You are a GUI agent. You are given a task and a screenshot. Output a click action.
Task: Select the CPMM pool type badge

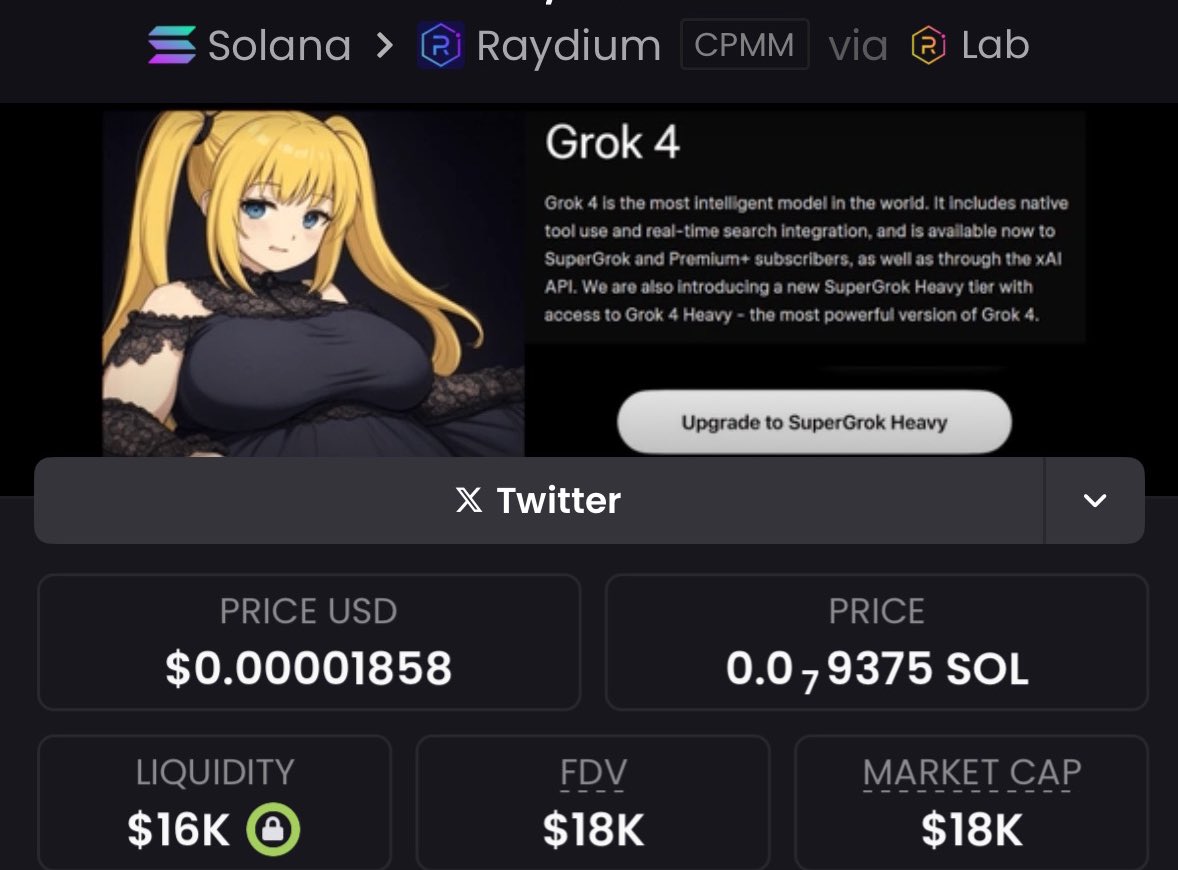(x=745, y=44)
